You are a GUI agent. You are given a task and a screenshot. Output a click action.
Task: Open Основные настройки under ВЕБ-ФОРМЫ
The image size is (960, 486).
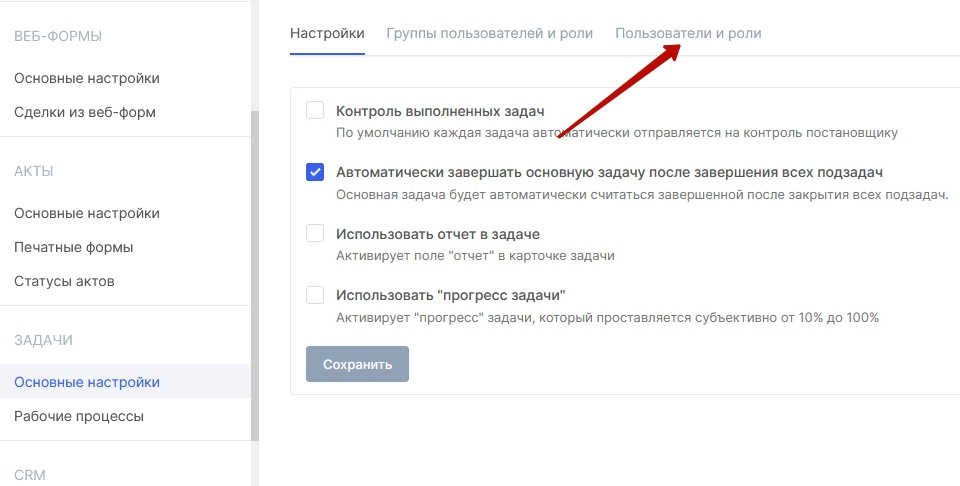(x=87, y=78)
